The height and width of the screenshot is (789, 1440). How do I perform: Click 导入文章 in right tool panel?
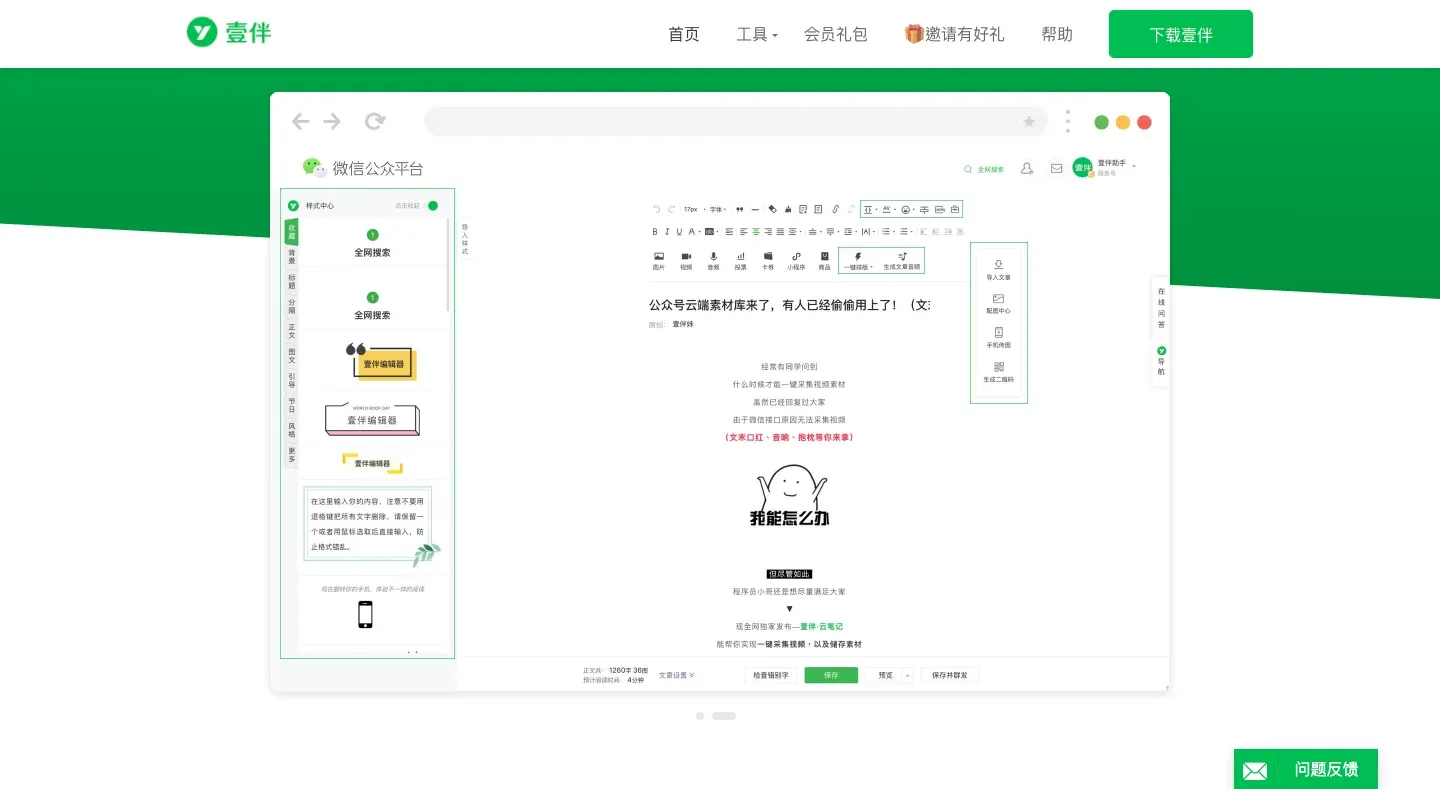point(998,270)
